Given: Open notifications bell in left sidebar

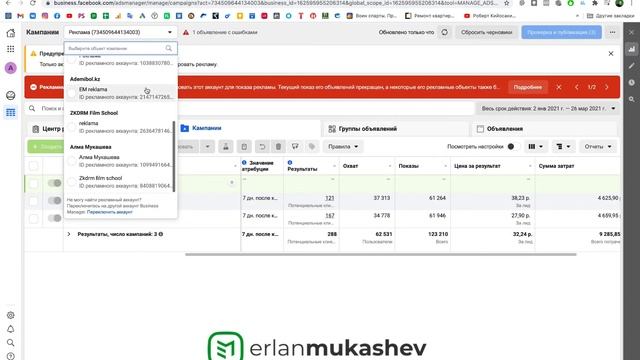Looking at the screenshot, I should [11, 329].
